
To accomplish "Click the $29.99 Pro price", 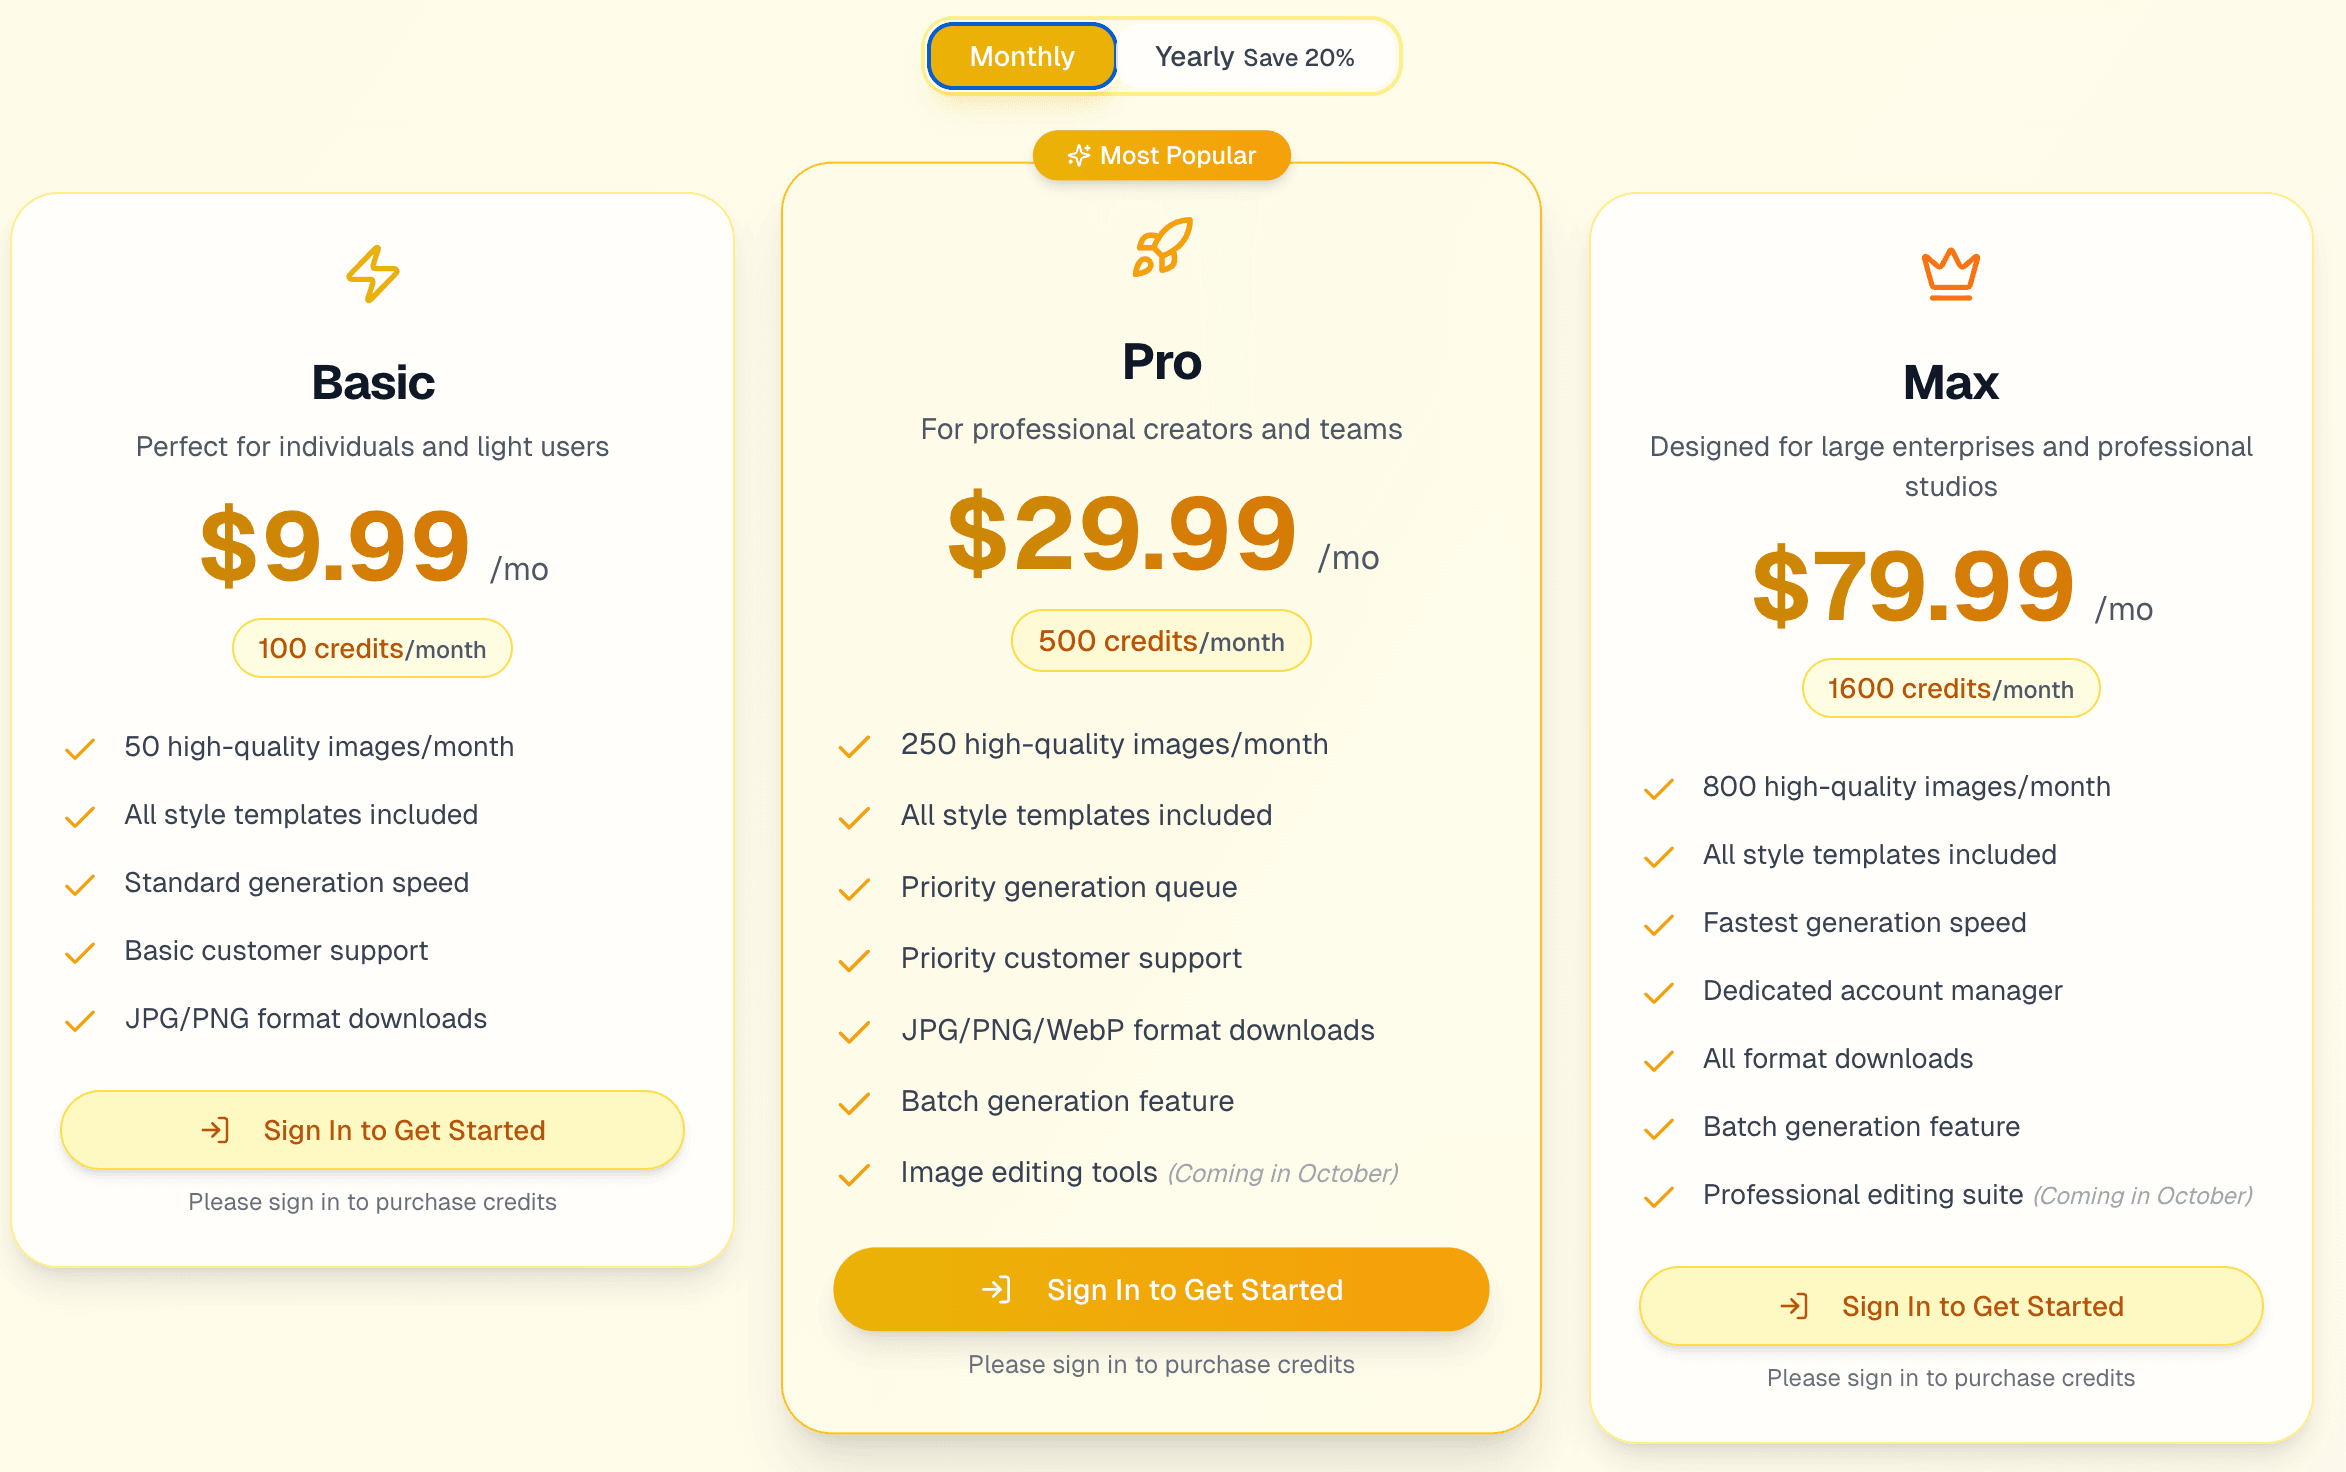I will pos(1122,534).
